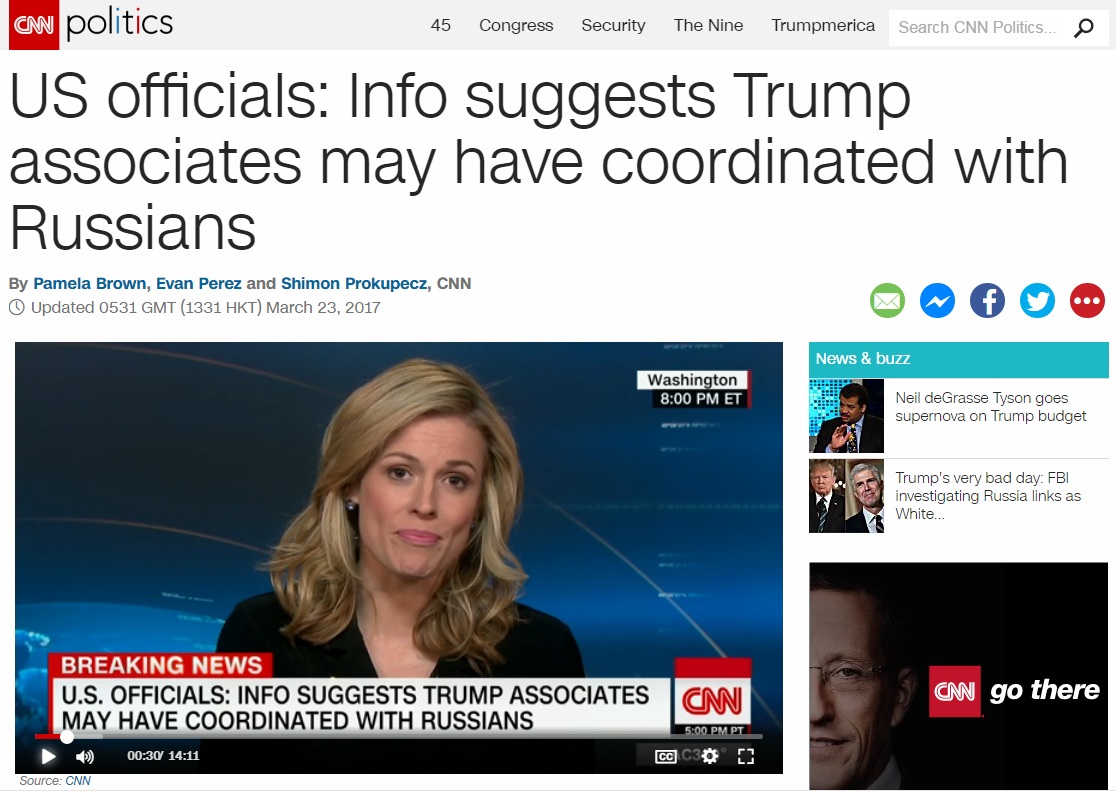Share via Facebook Messenger icon
The image size is (1116, 792).
937,300
